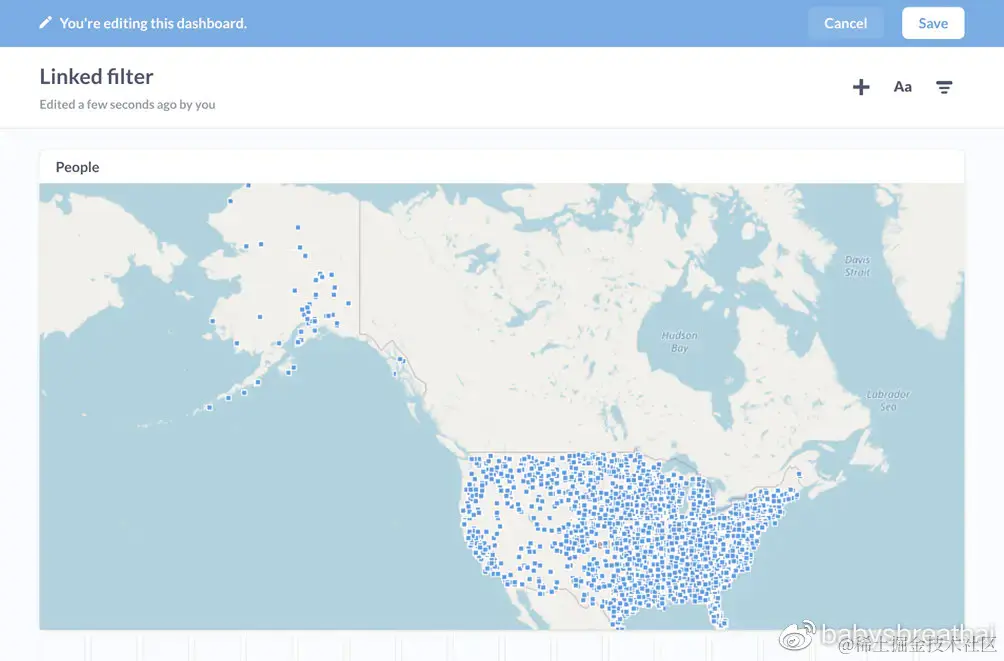Viewport: 1004px width, 661px height.
Task: Add a filter with the filter icon
Action: coord(944,87)
